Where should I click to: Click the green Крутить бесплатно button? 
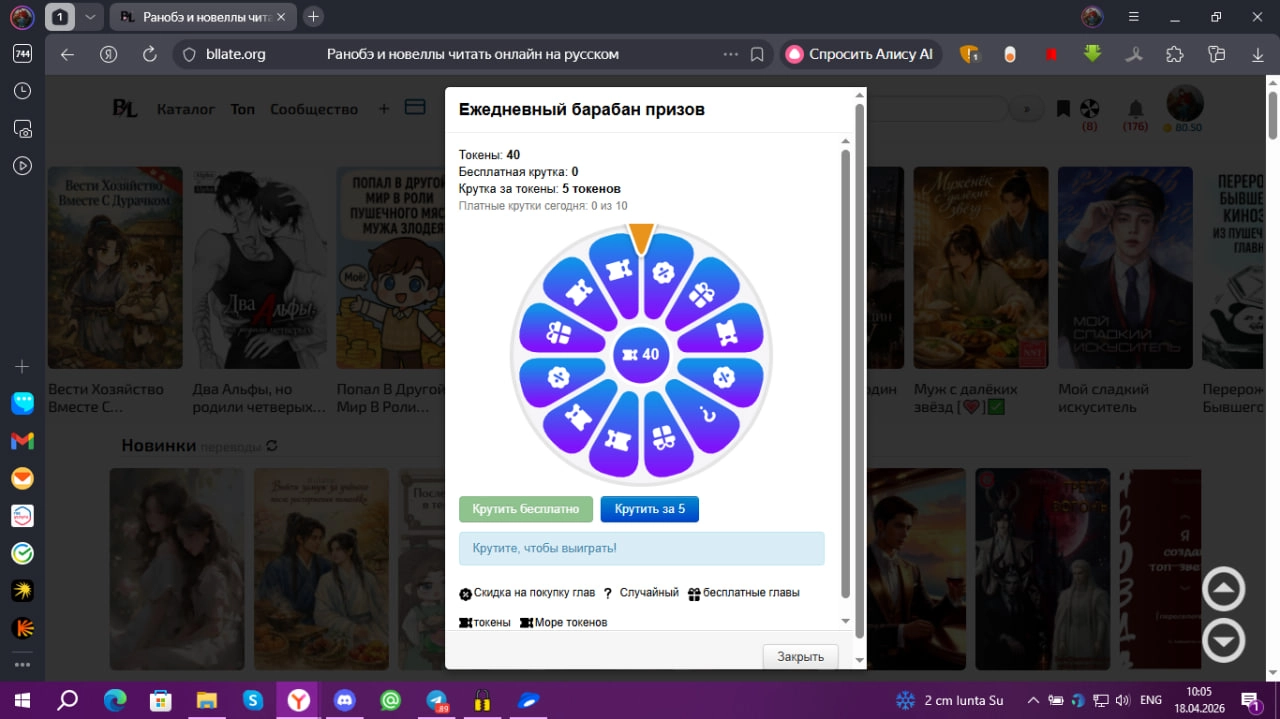pos(526,509)
